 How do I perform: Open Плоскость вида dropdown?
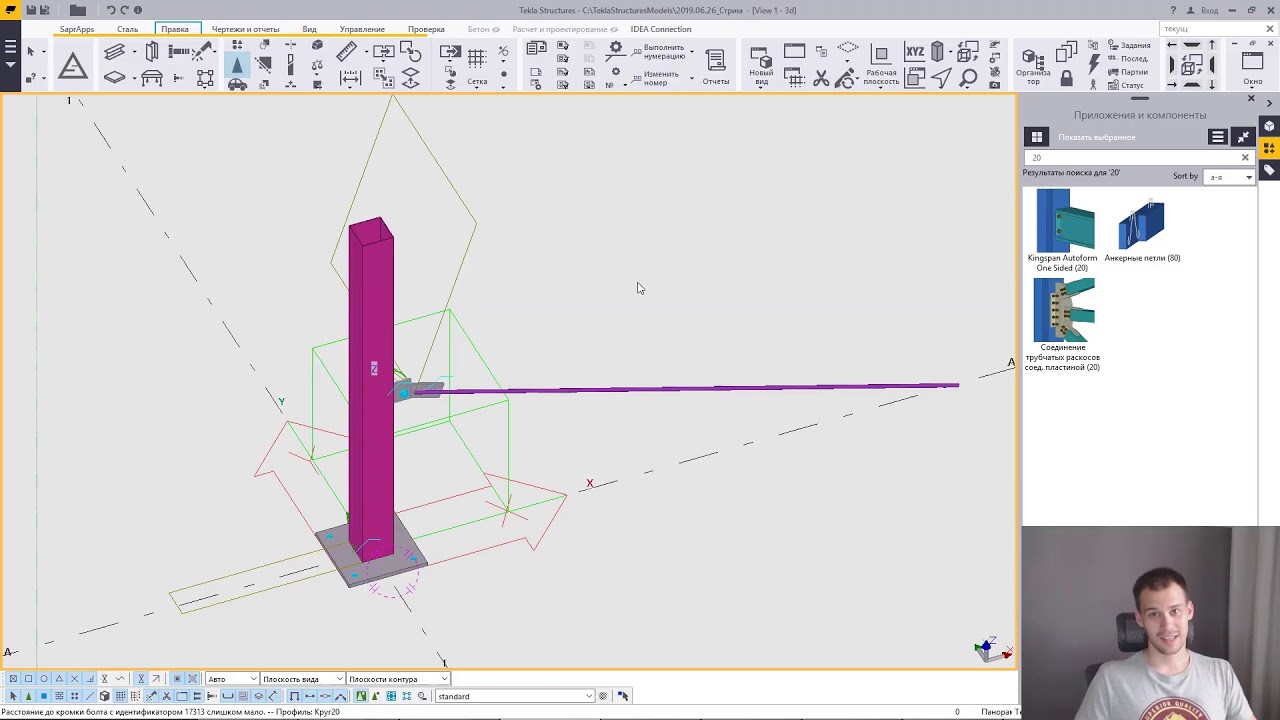[301, 679]
